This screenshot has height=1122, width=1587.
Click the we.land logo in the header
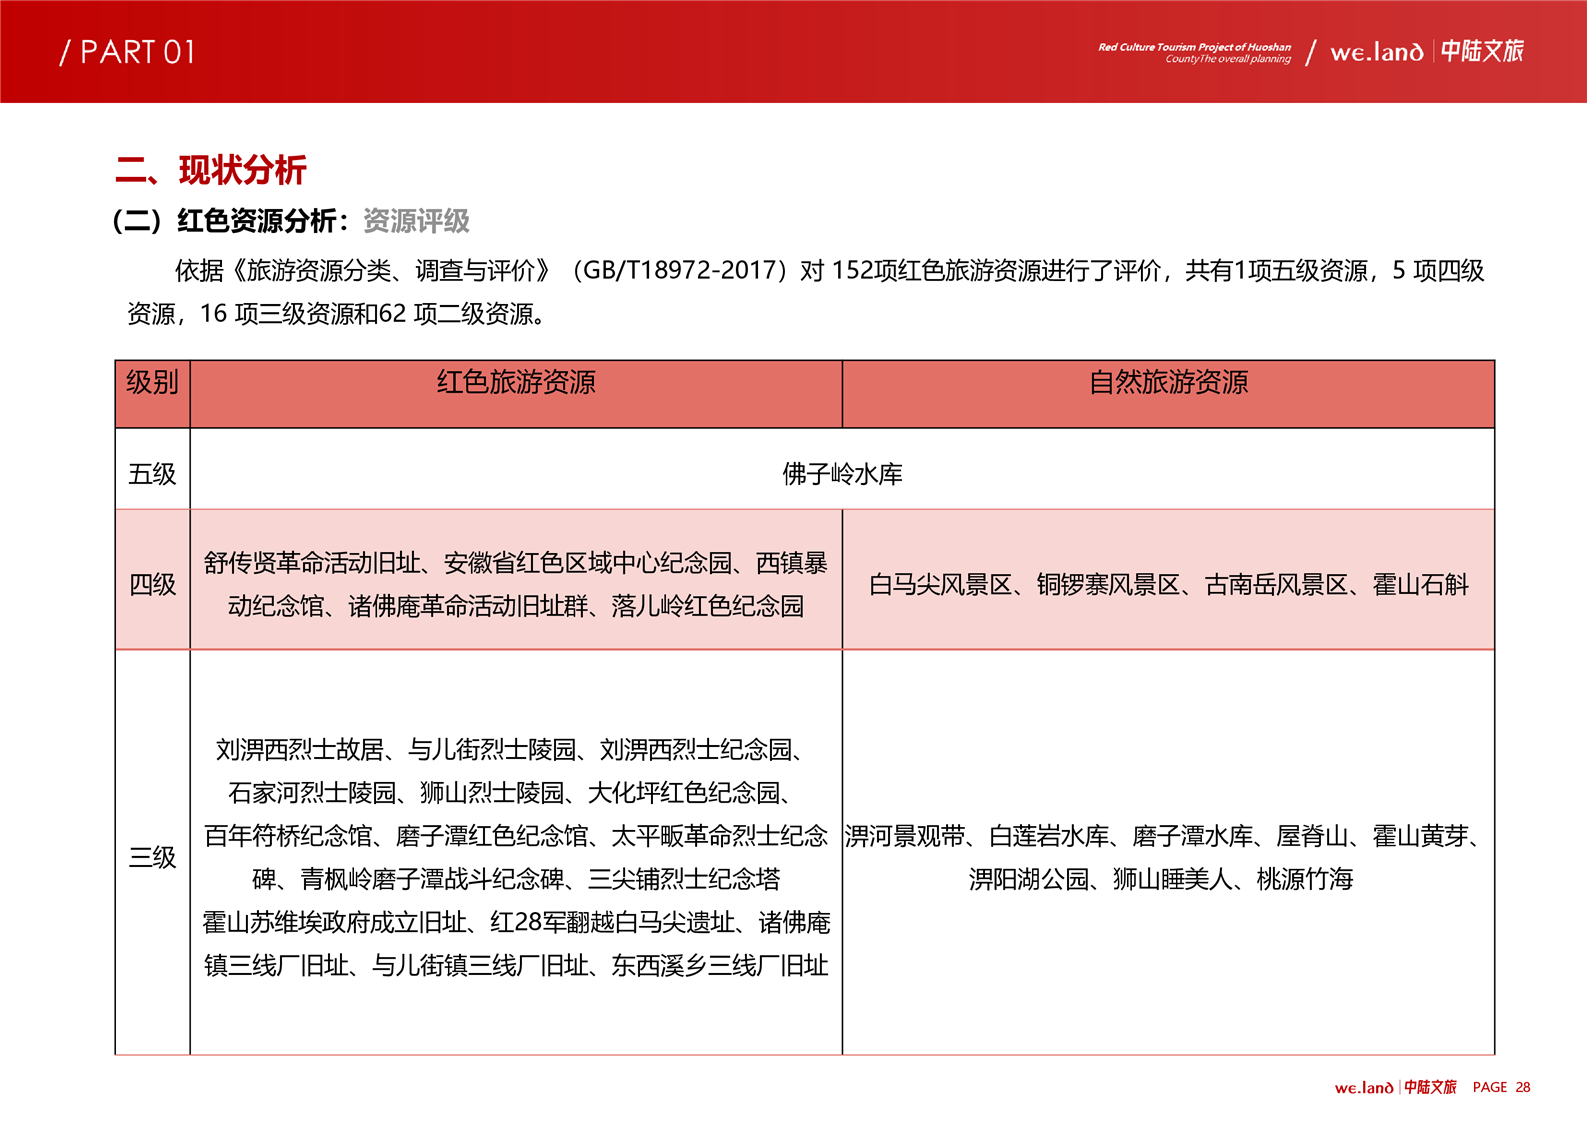tap(1377, 52)
